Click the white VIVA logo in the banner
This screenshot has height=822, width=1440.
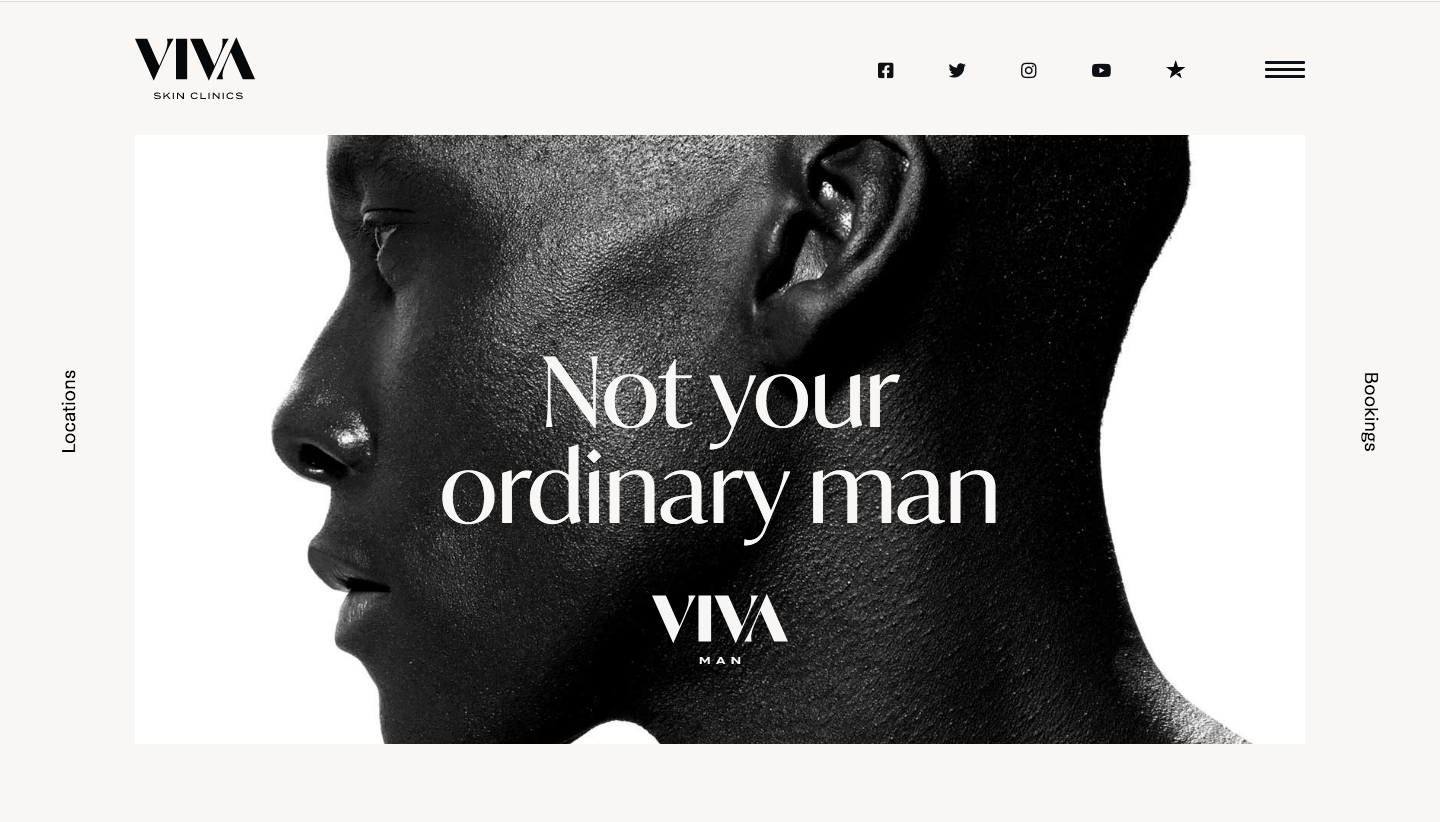tap(720, 618)
